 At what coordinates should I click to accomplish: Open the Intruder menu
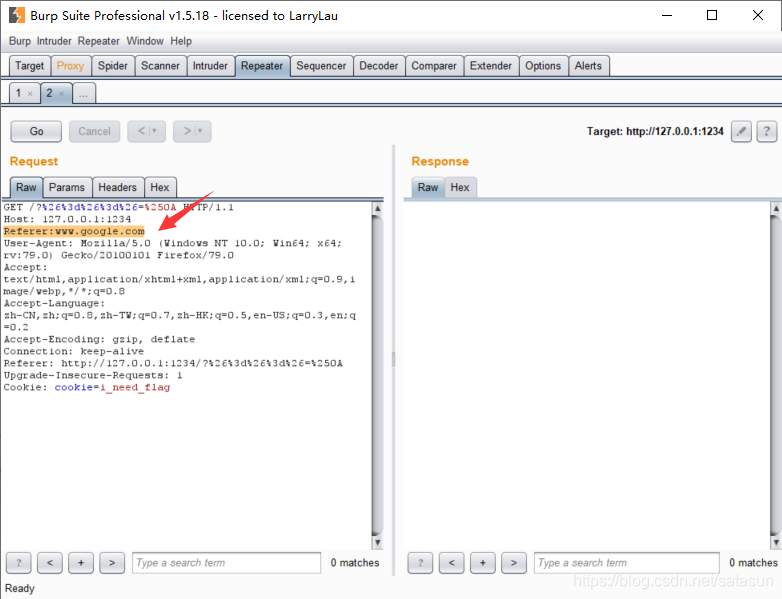click(54, 41)
